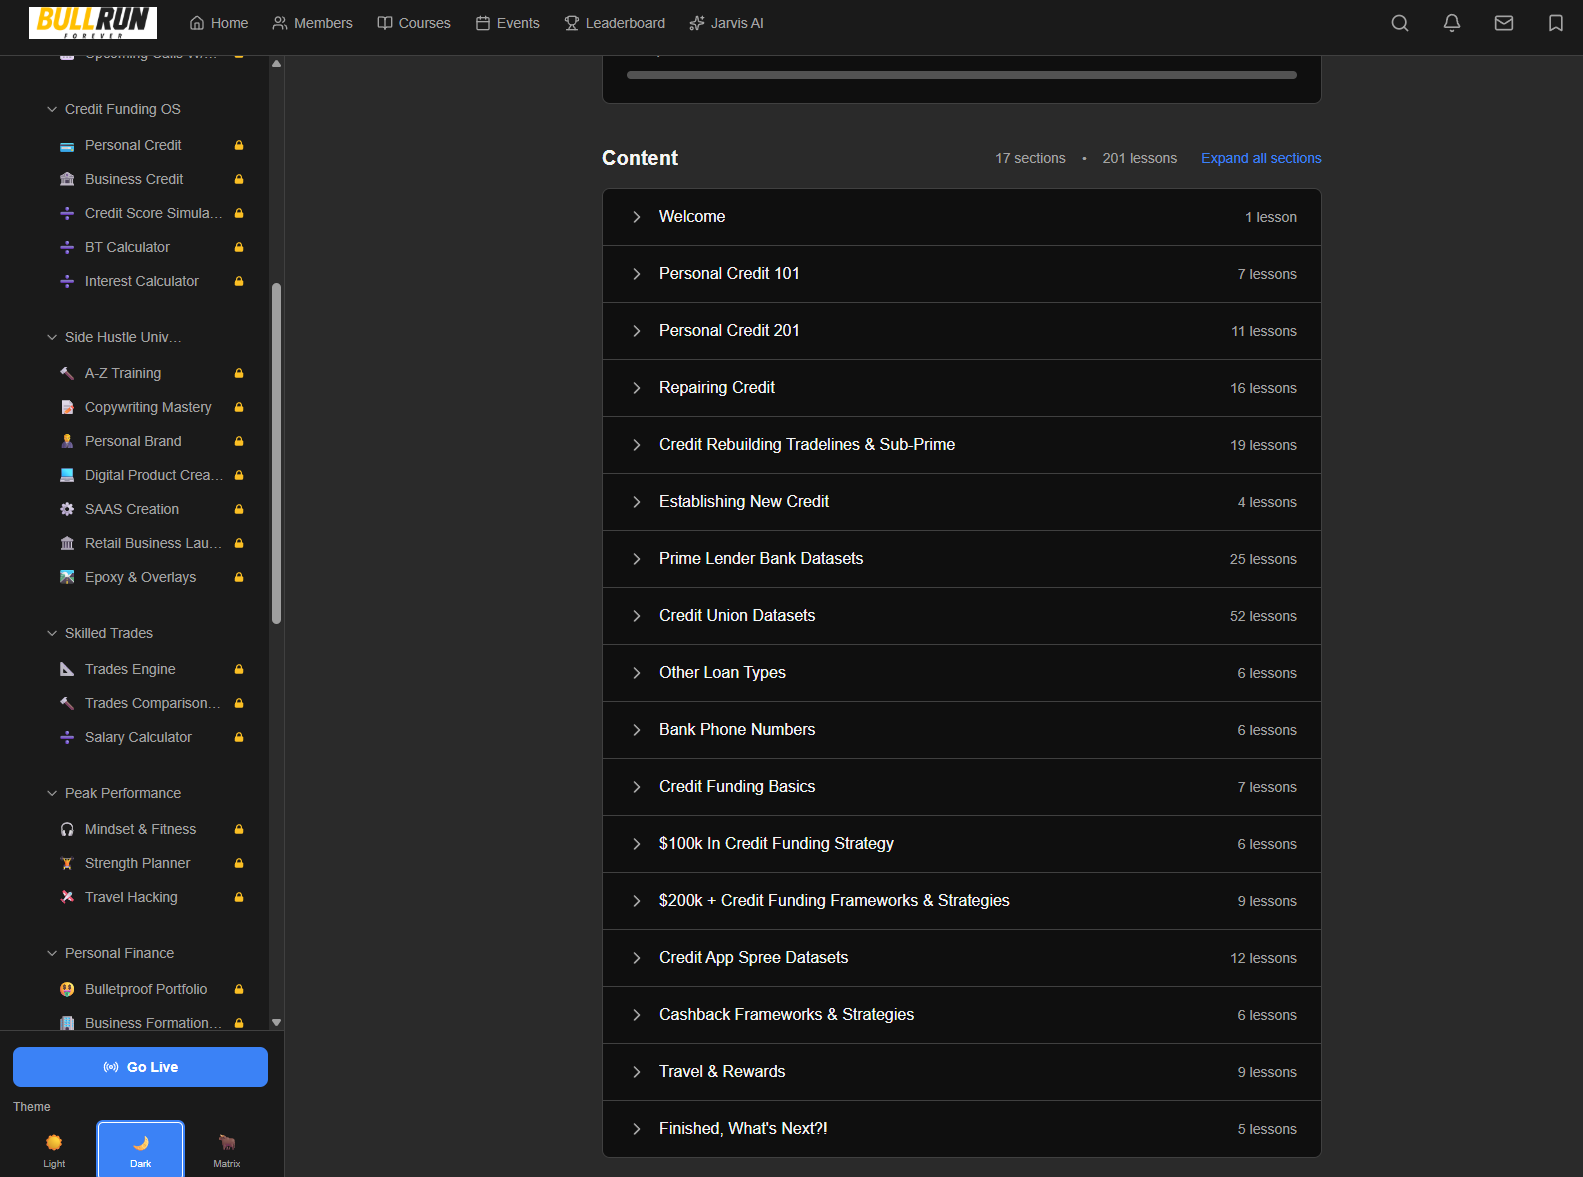Open the bookmarks icon
Screen dimensions: 1583x1177
[1556, 23]
